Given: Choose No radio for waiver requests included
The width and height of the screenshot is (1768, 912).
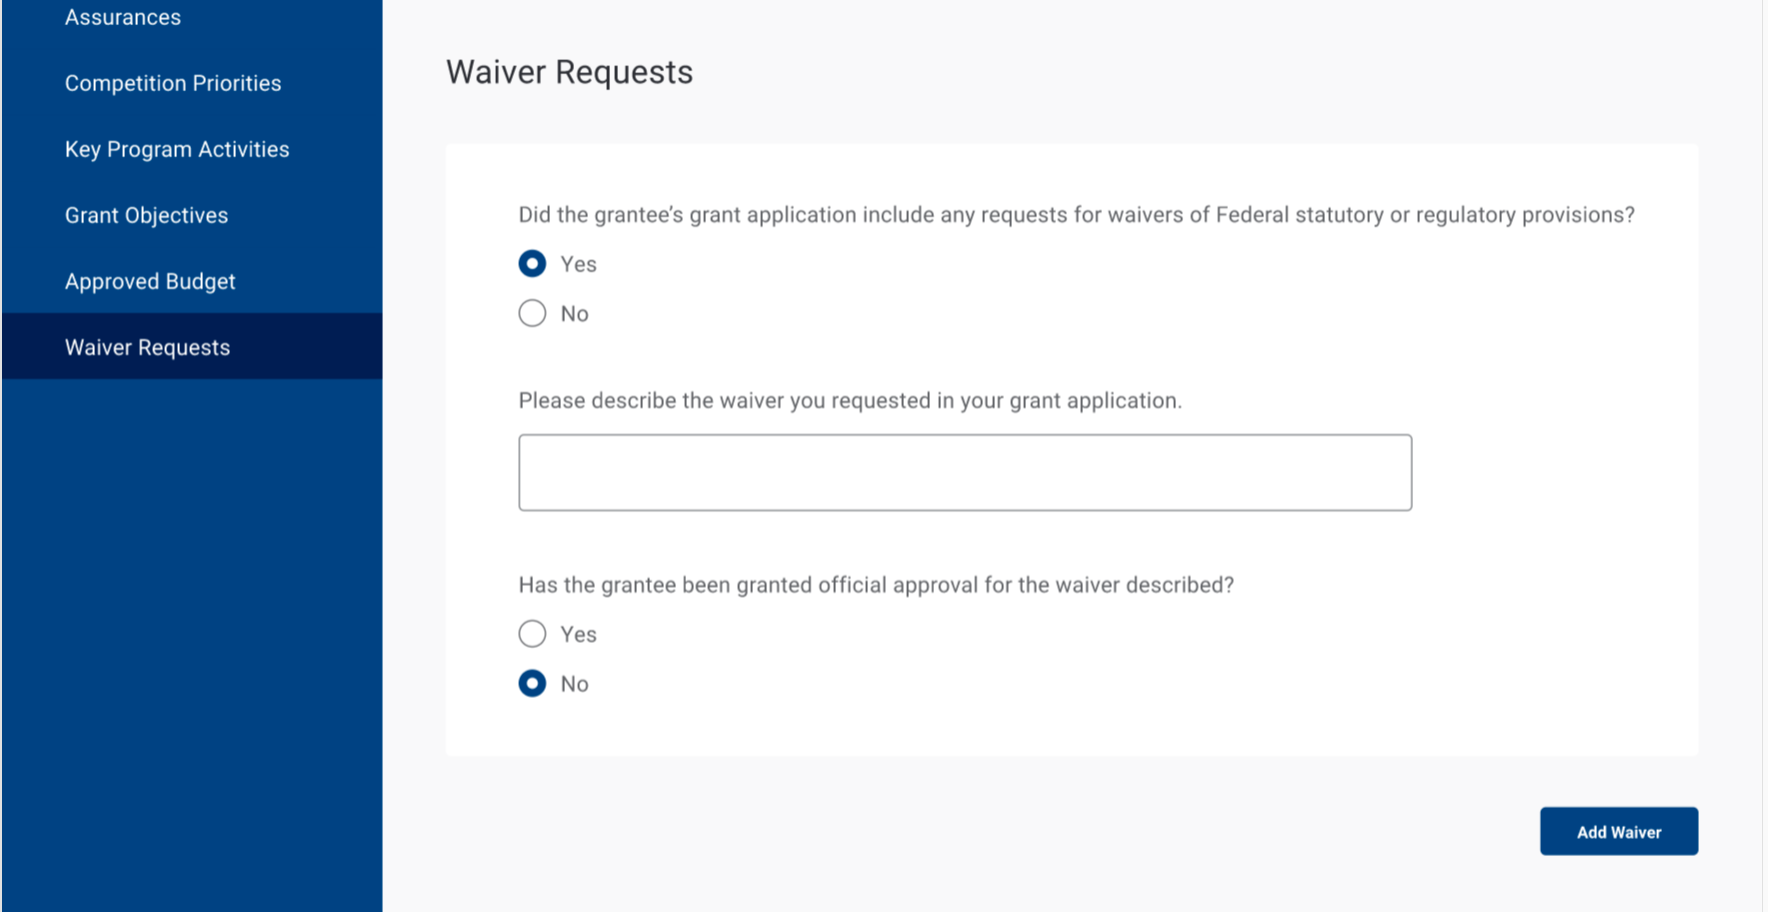Looking at the screenshot, I should (532, 314).
